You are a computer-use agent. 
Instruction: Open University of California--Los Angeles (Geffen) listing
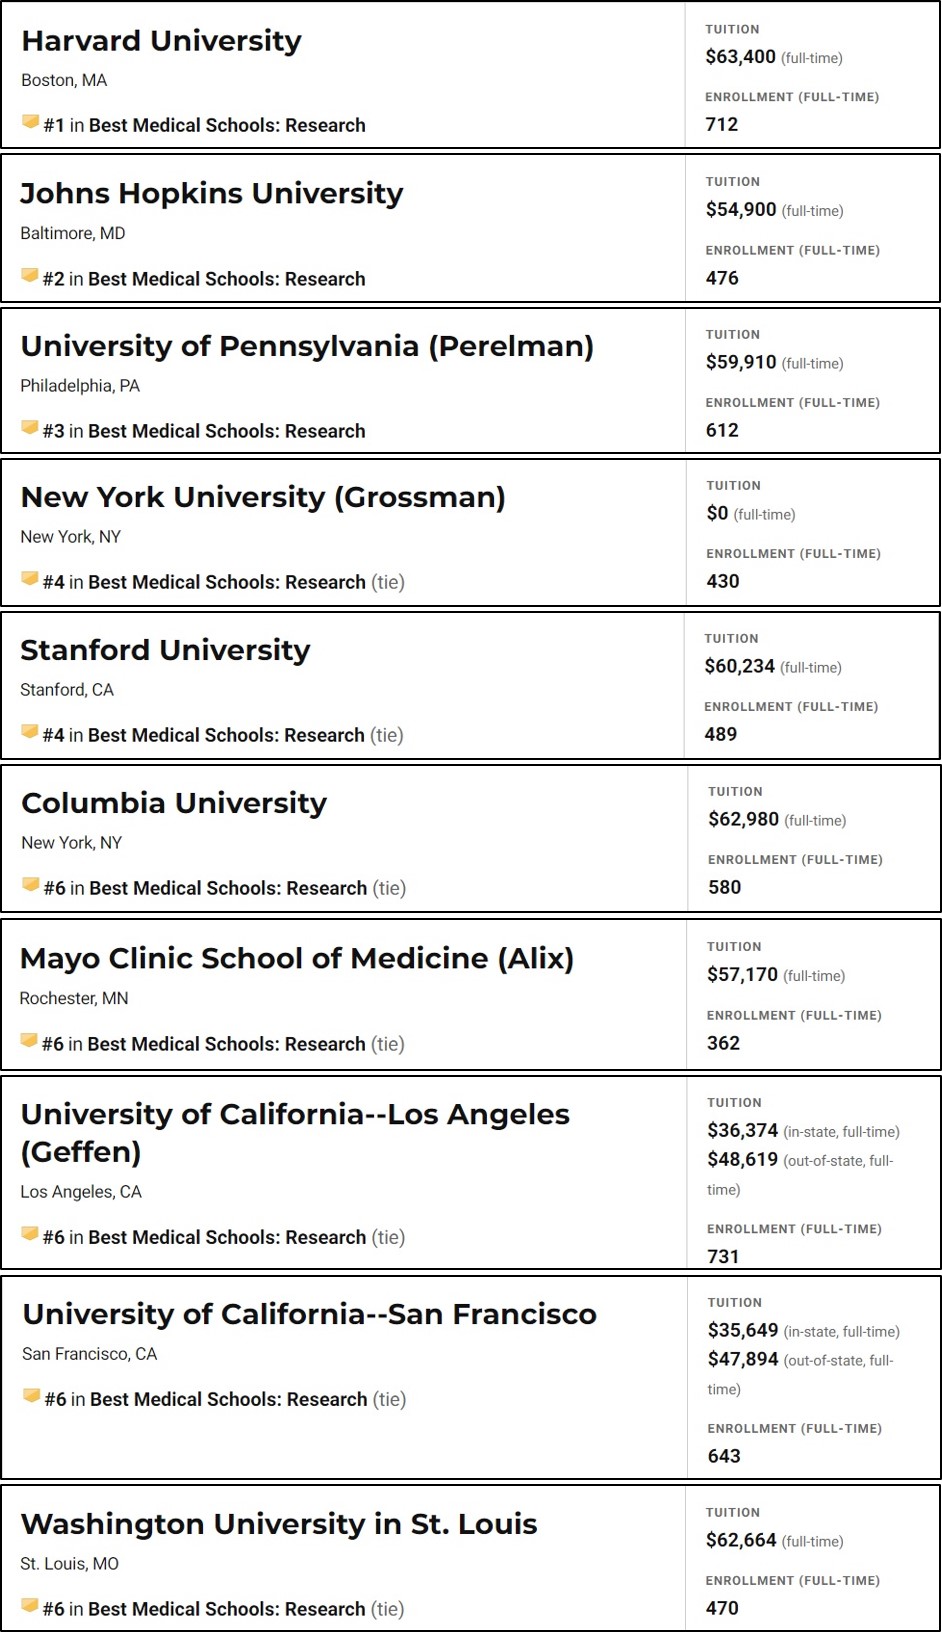tap(295, 1133)
